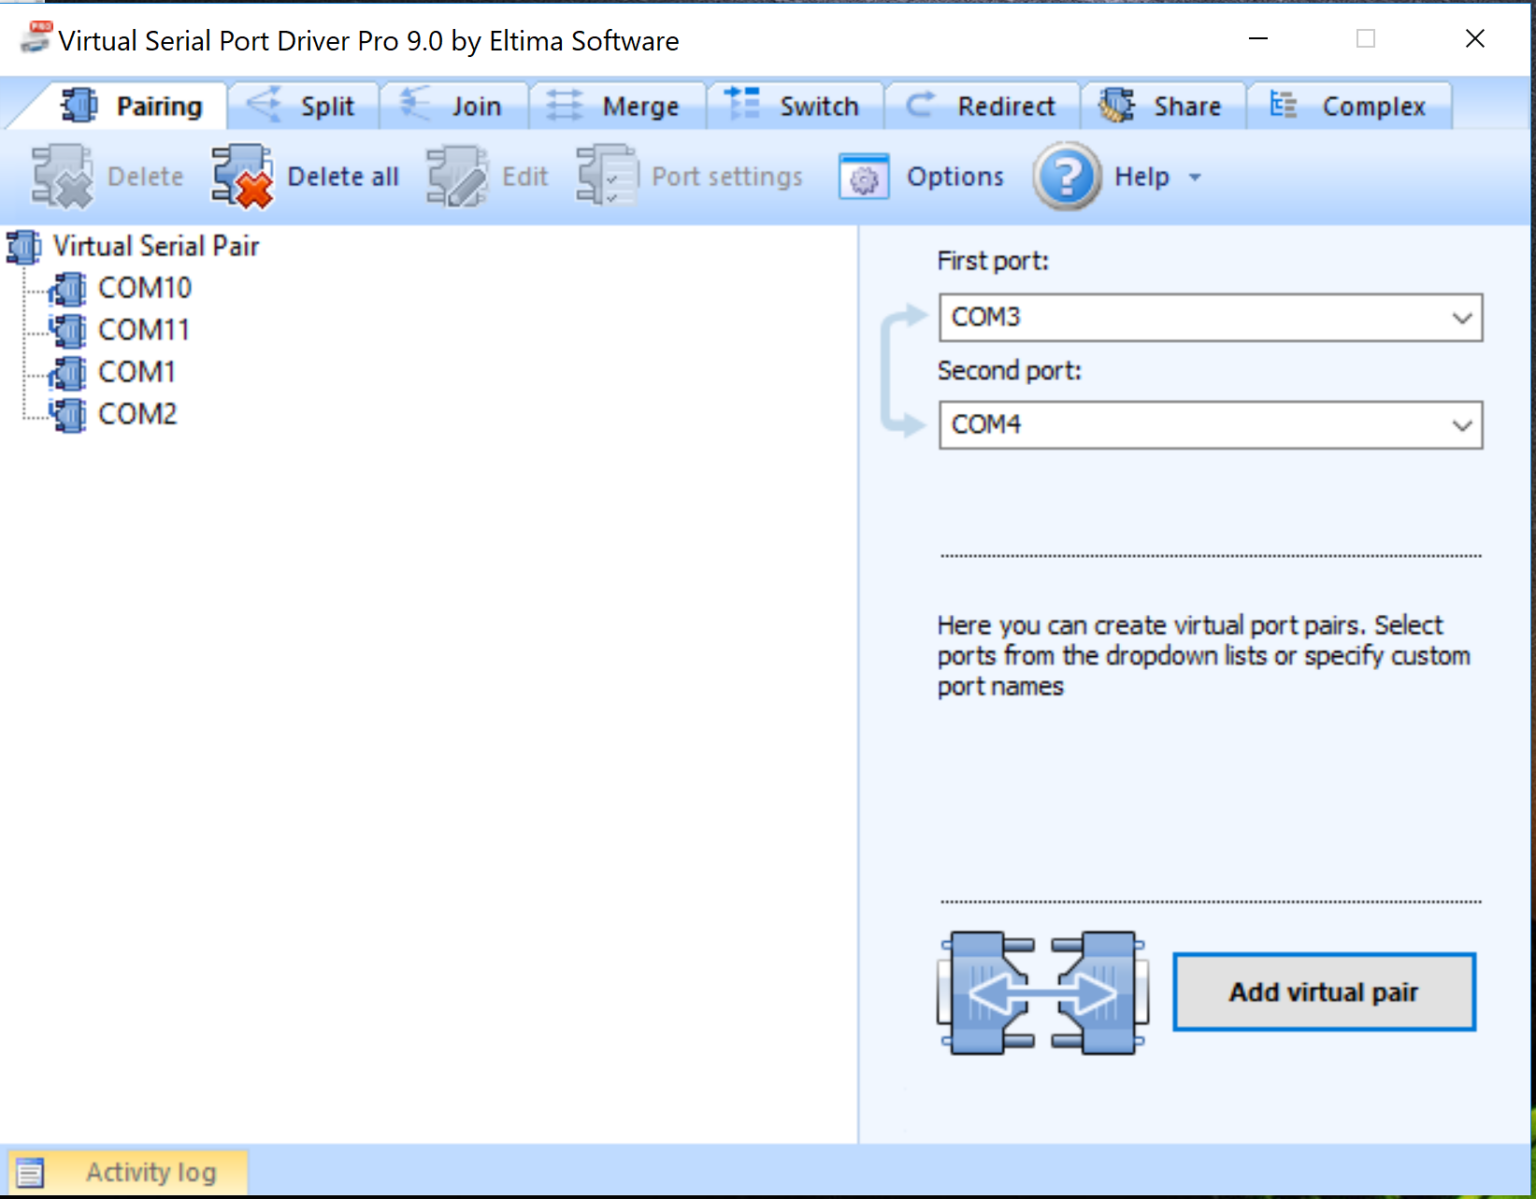Open the First port dropdown
The height and width of the screenshot is (1199, 1536).
[1463, 317]
